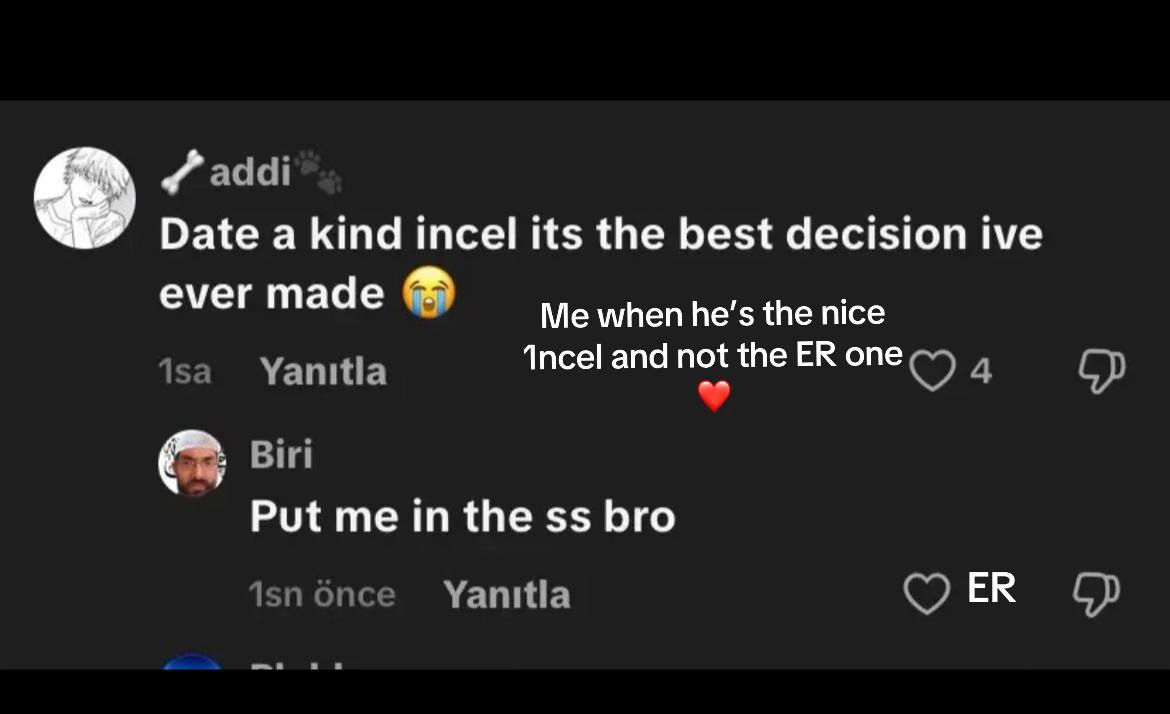Click the crying emoji in addi's comment
The image size is (1170, 714).
pos(429,292)
